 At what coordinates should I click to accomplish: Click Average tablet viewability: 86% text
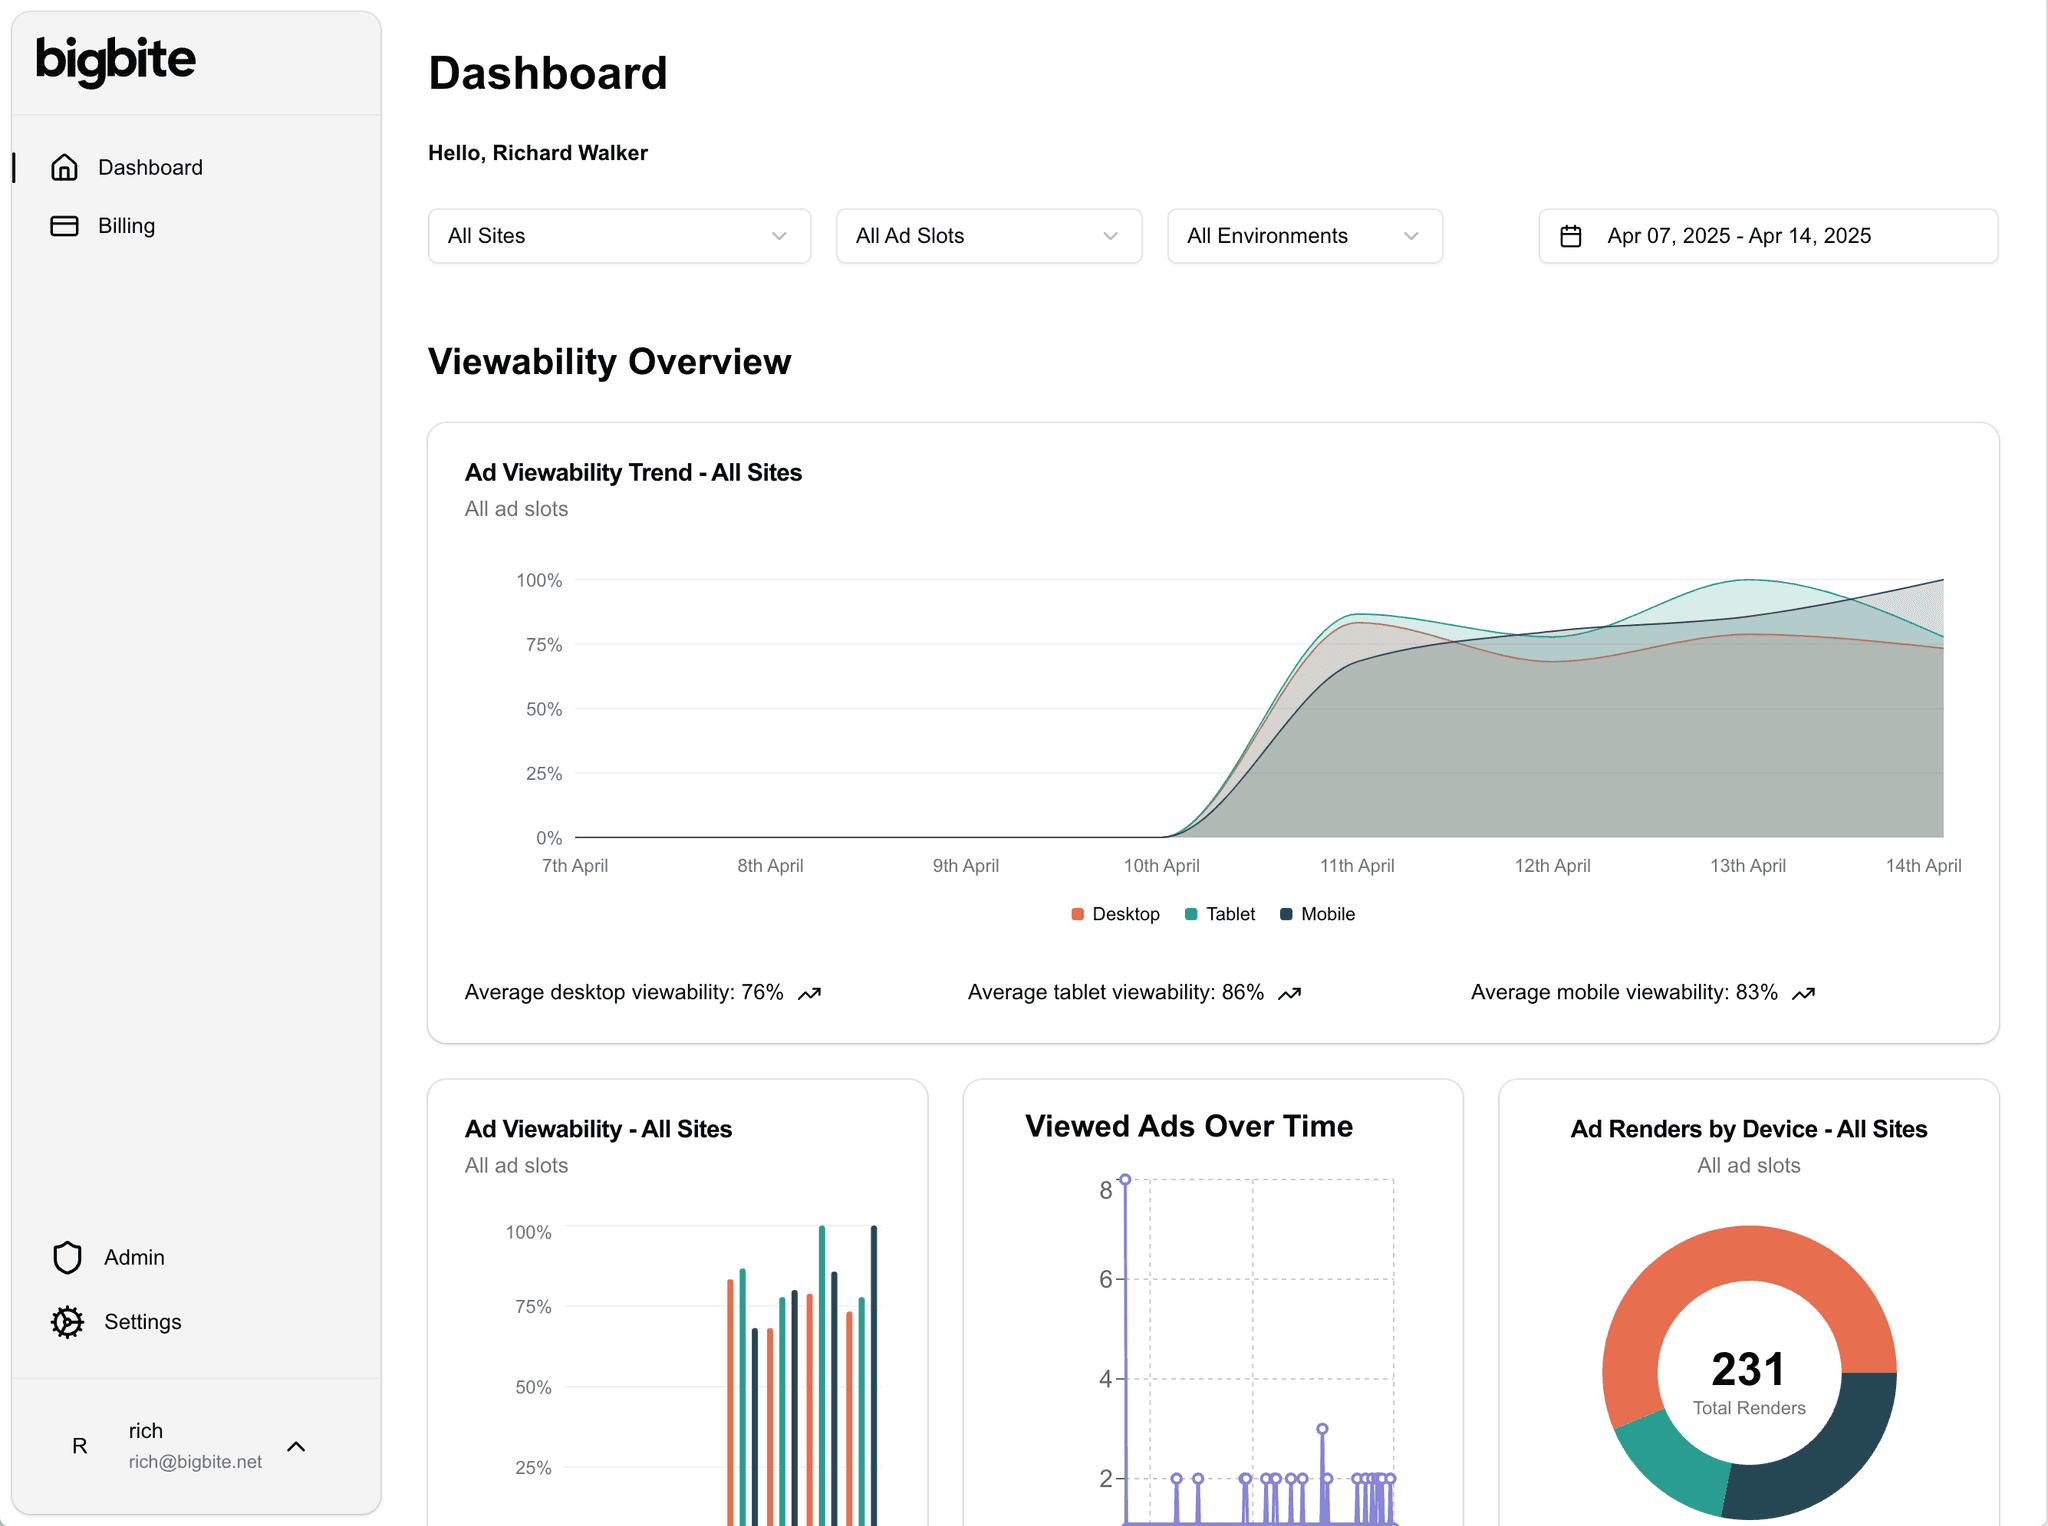point(1116,993)
